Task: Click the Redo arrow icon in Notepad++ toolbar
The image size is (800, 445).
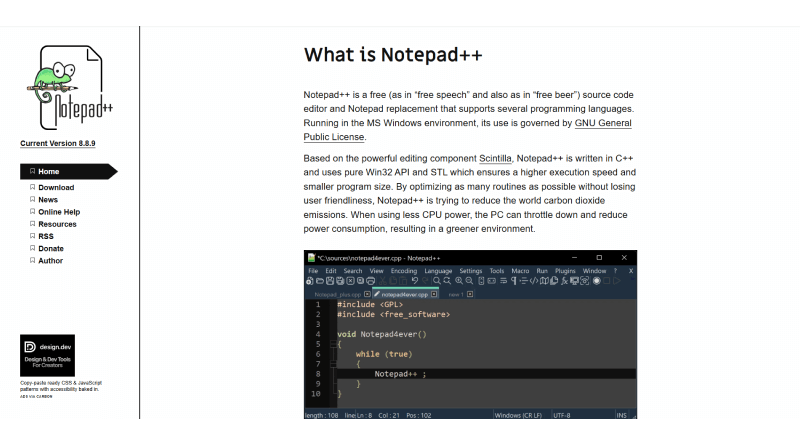Action: pos(425,281)
